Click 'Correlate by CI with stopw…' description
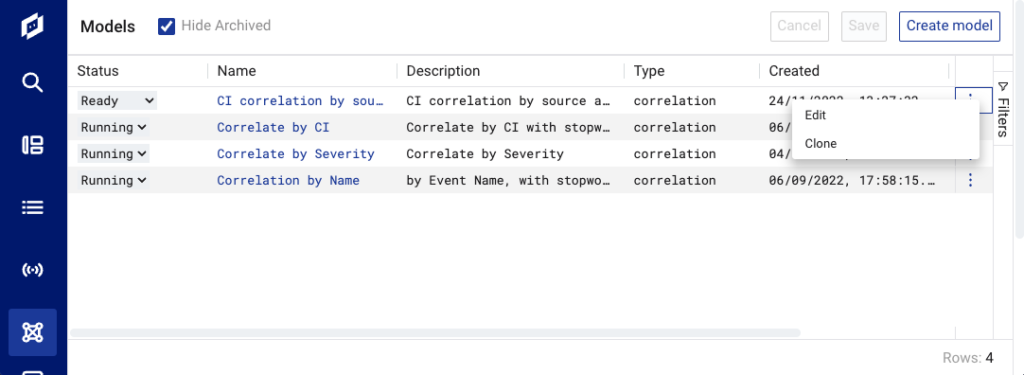 [x=509, y=127]
